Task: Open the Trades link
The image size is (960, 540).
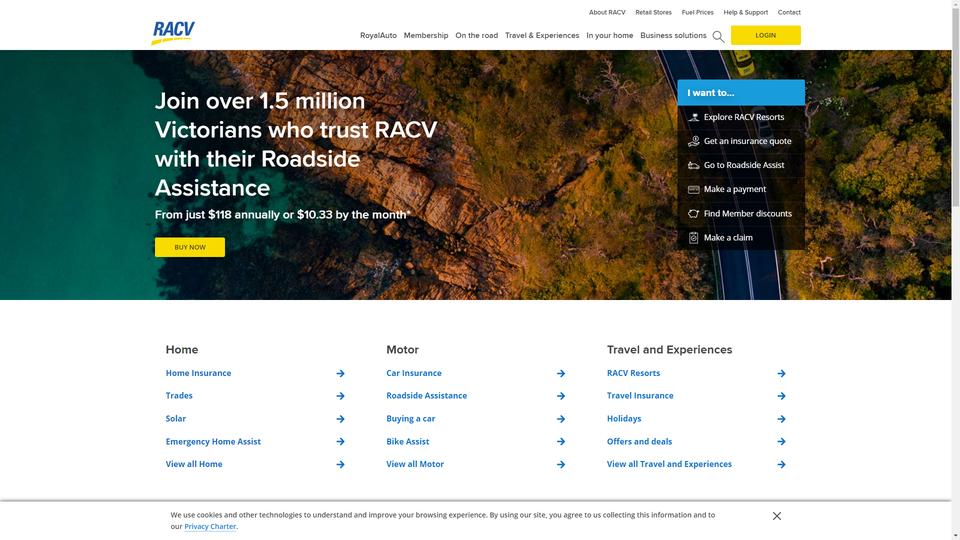Action: click(179, 396)
